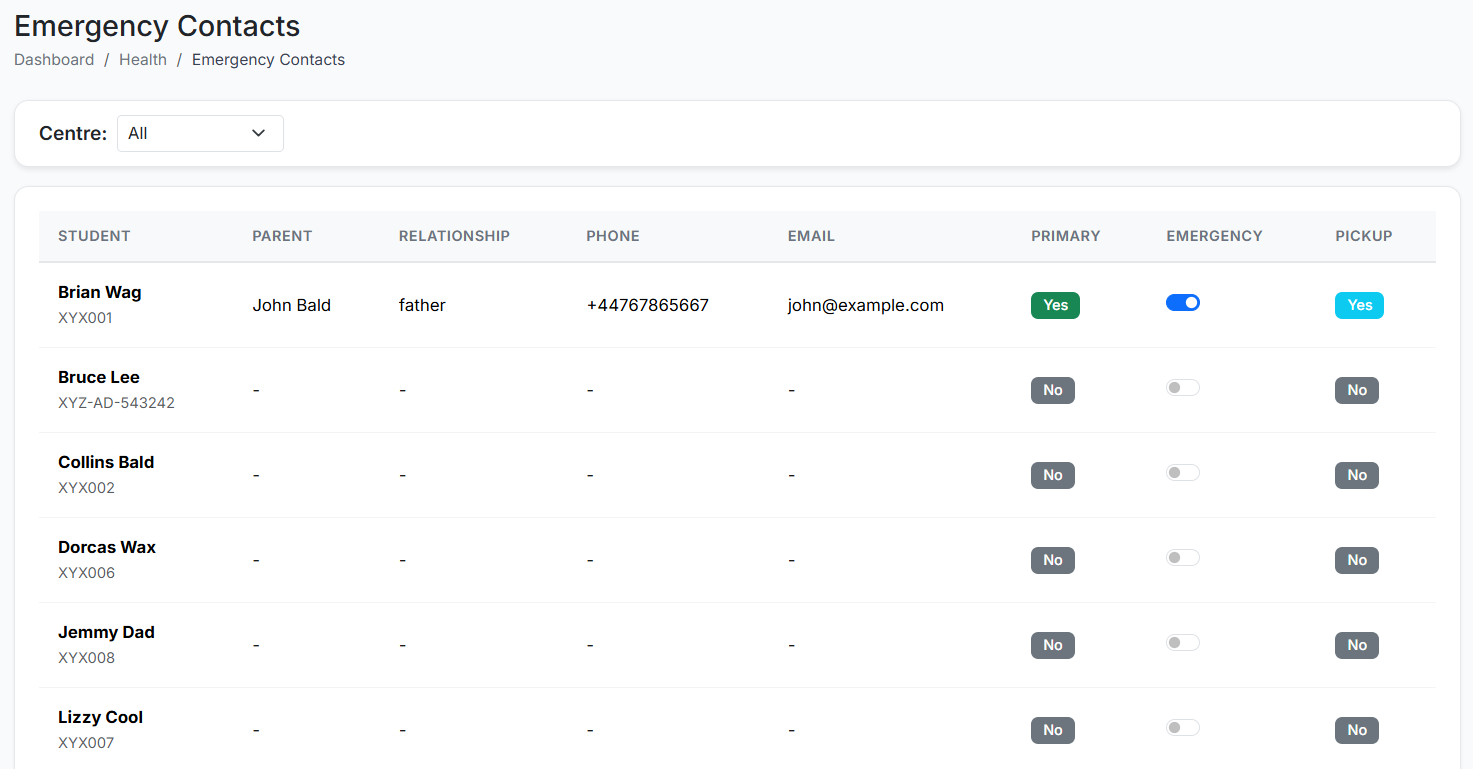Select the student name Brian Wag
1473x769 pixels.
100,292
